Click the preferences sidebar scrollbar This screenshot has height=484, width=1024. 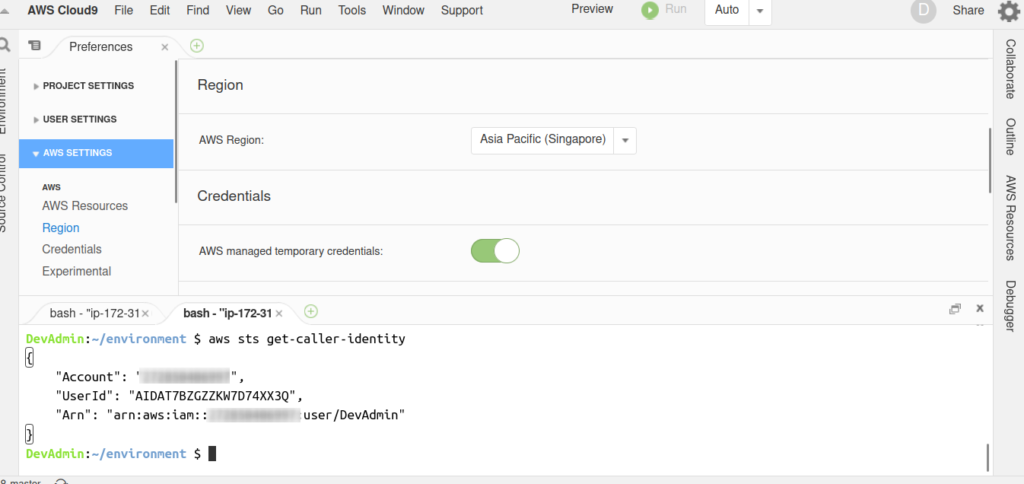tap(176, 132)
